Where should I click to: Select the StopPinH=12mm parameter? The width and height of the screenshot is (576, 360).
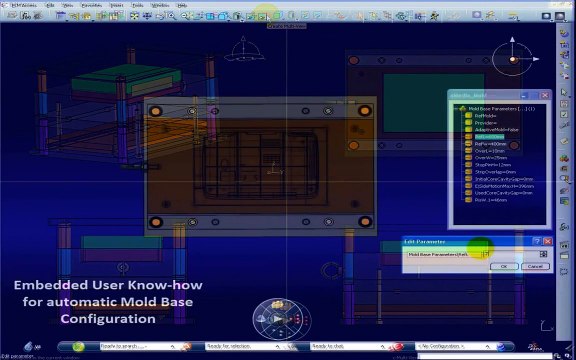click(x=493, y=165)
